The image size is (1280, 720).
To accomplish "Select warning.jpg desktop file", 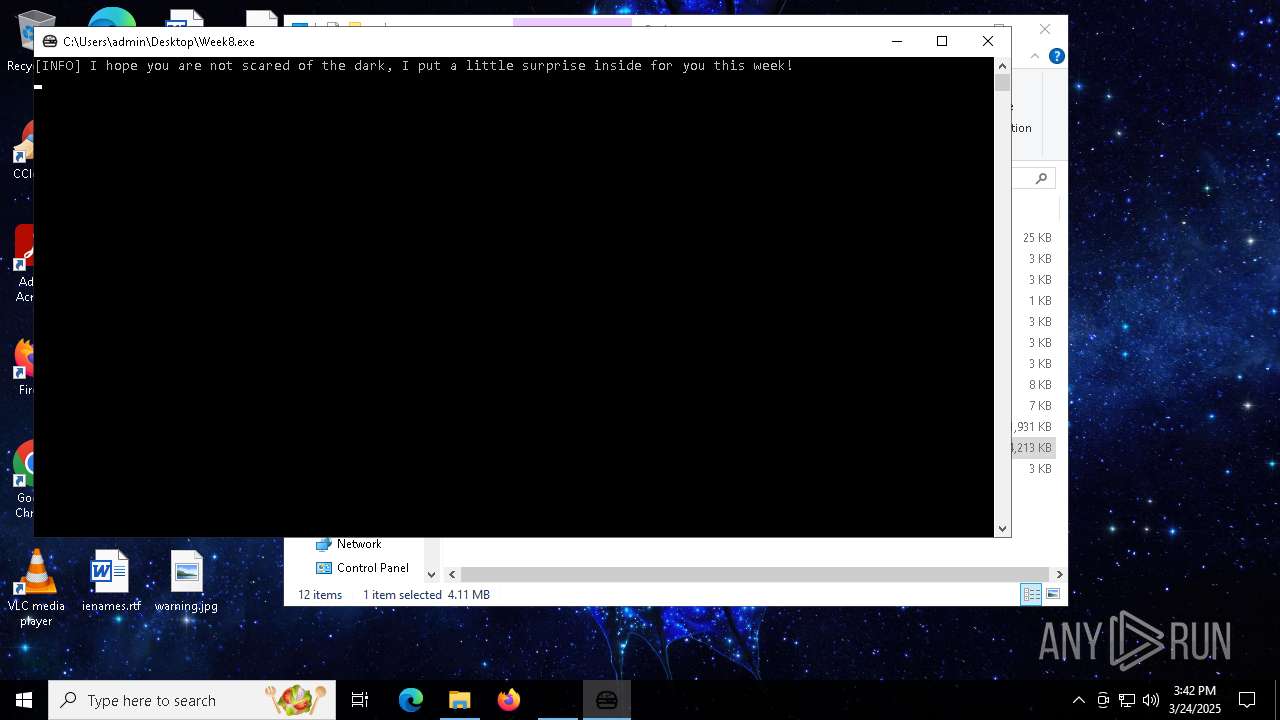I will point(186,582).
